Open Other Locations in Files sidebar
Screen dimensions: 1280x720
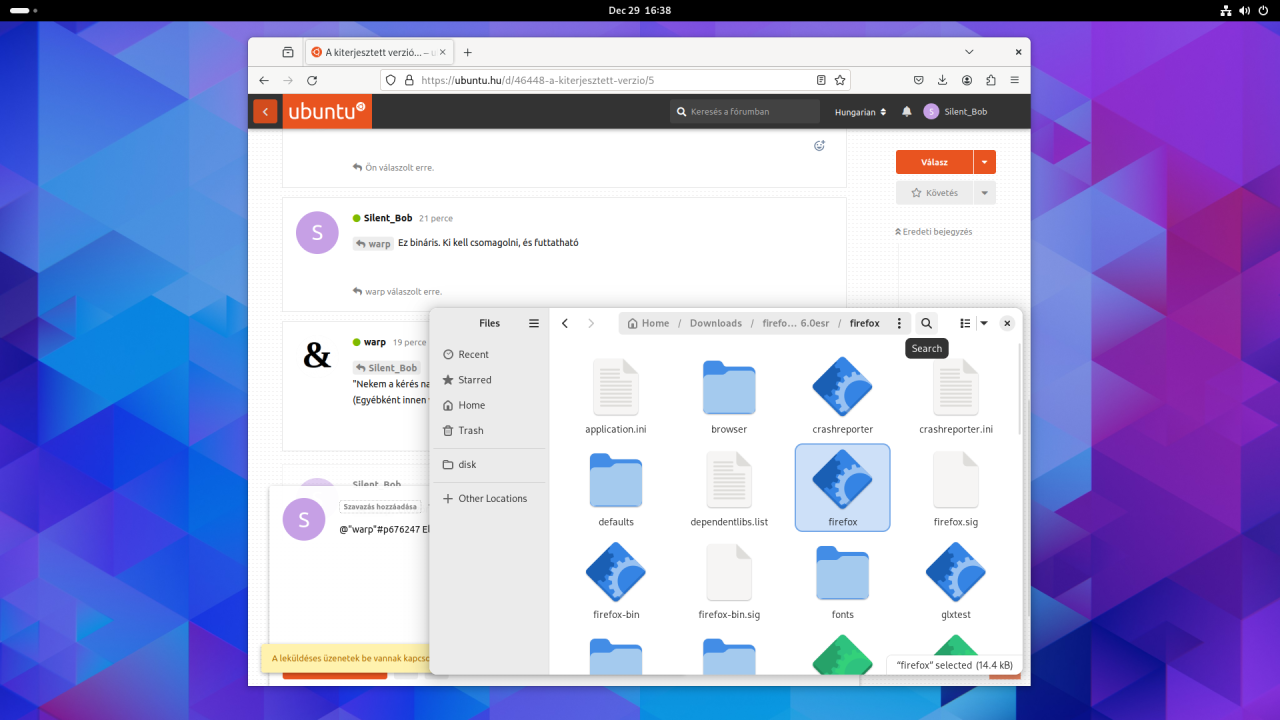click(488, 498)
